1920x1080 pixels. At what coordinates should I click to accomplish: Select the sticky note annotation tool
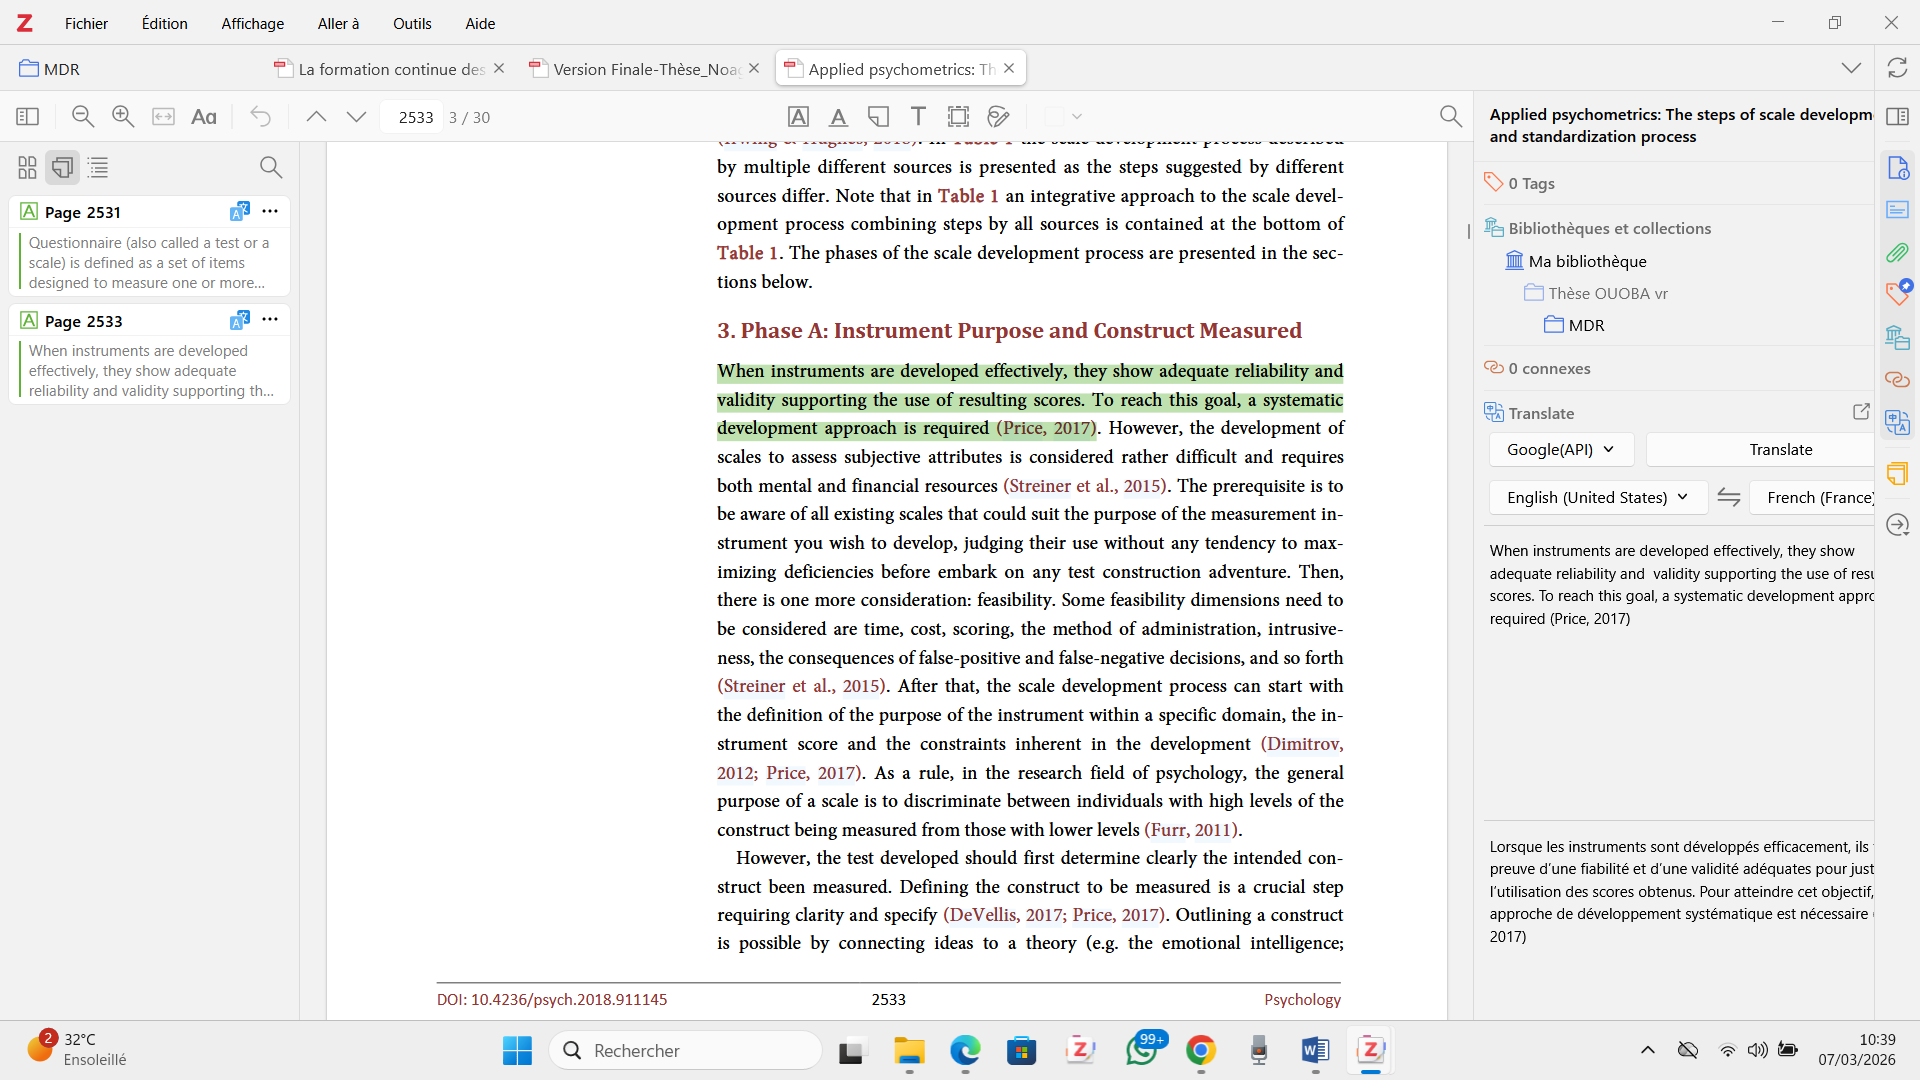(x=878, y=117)
